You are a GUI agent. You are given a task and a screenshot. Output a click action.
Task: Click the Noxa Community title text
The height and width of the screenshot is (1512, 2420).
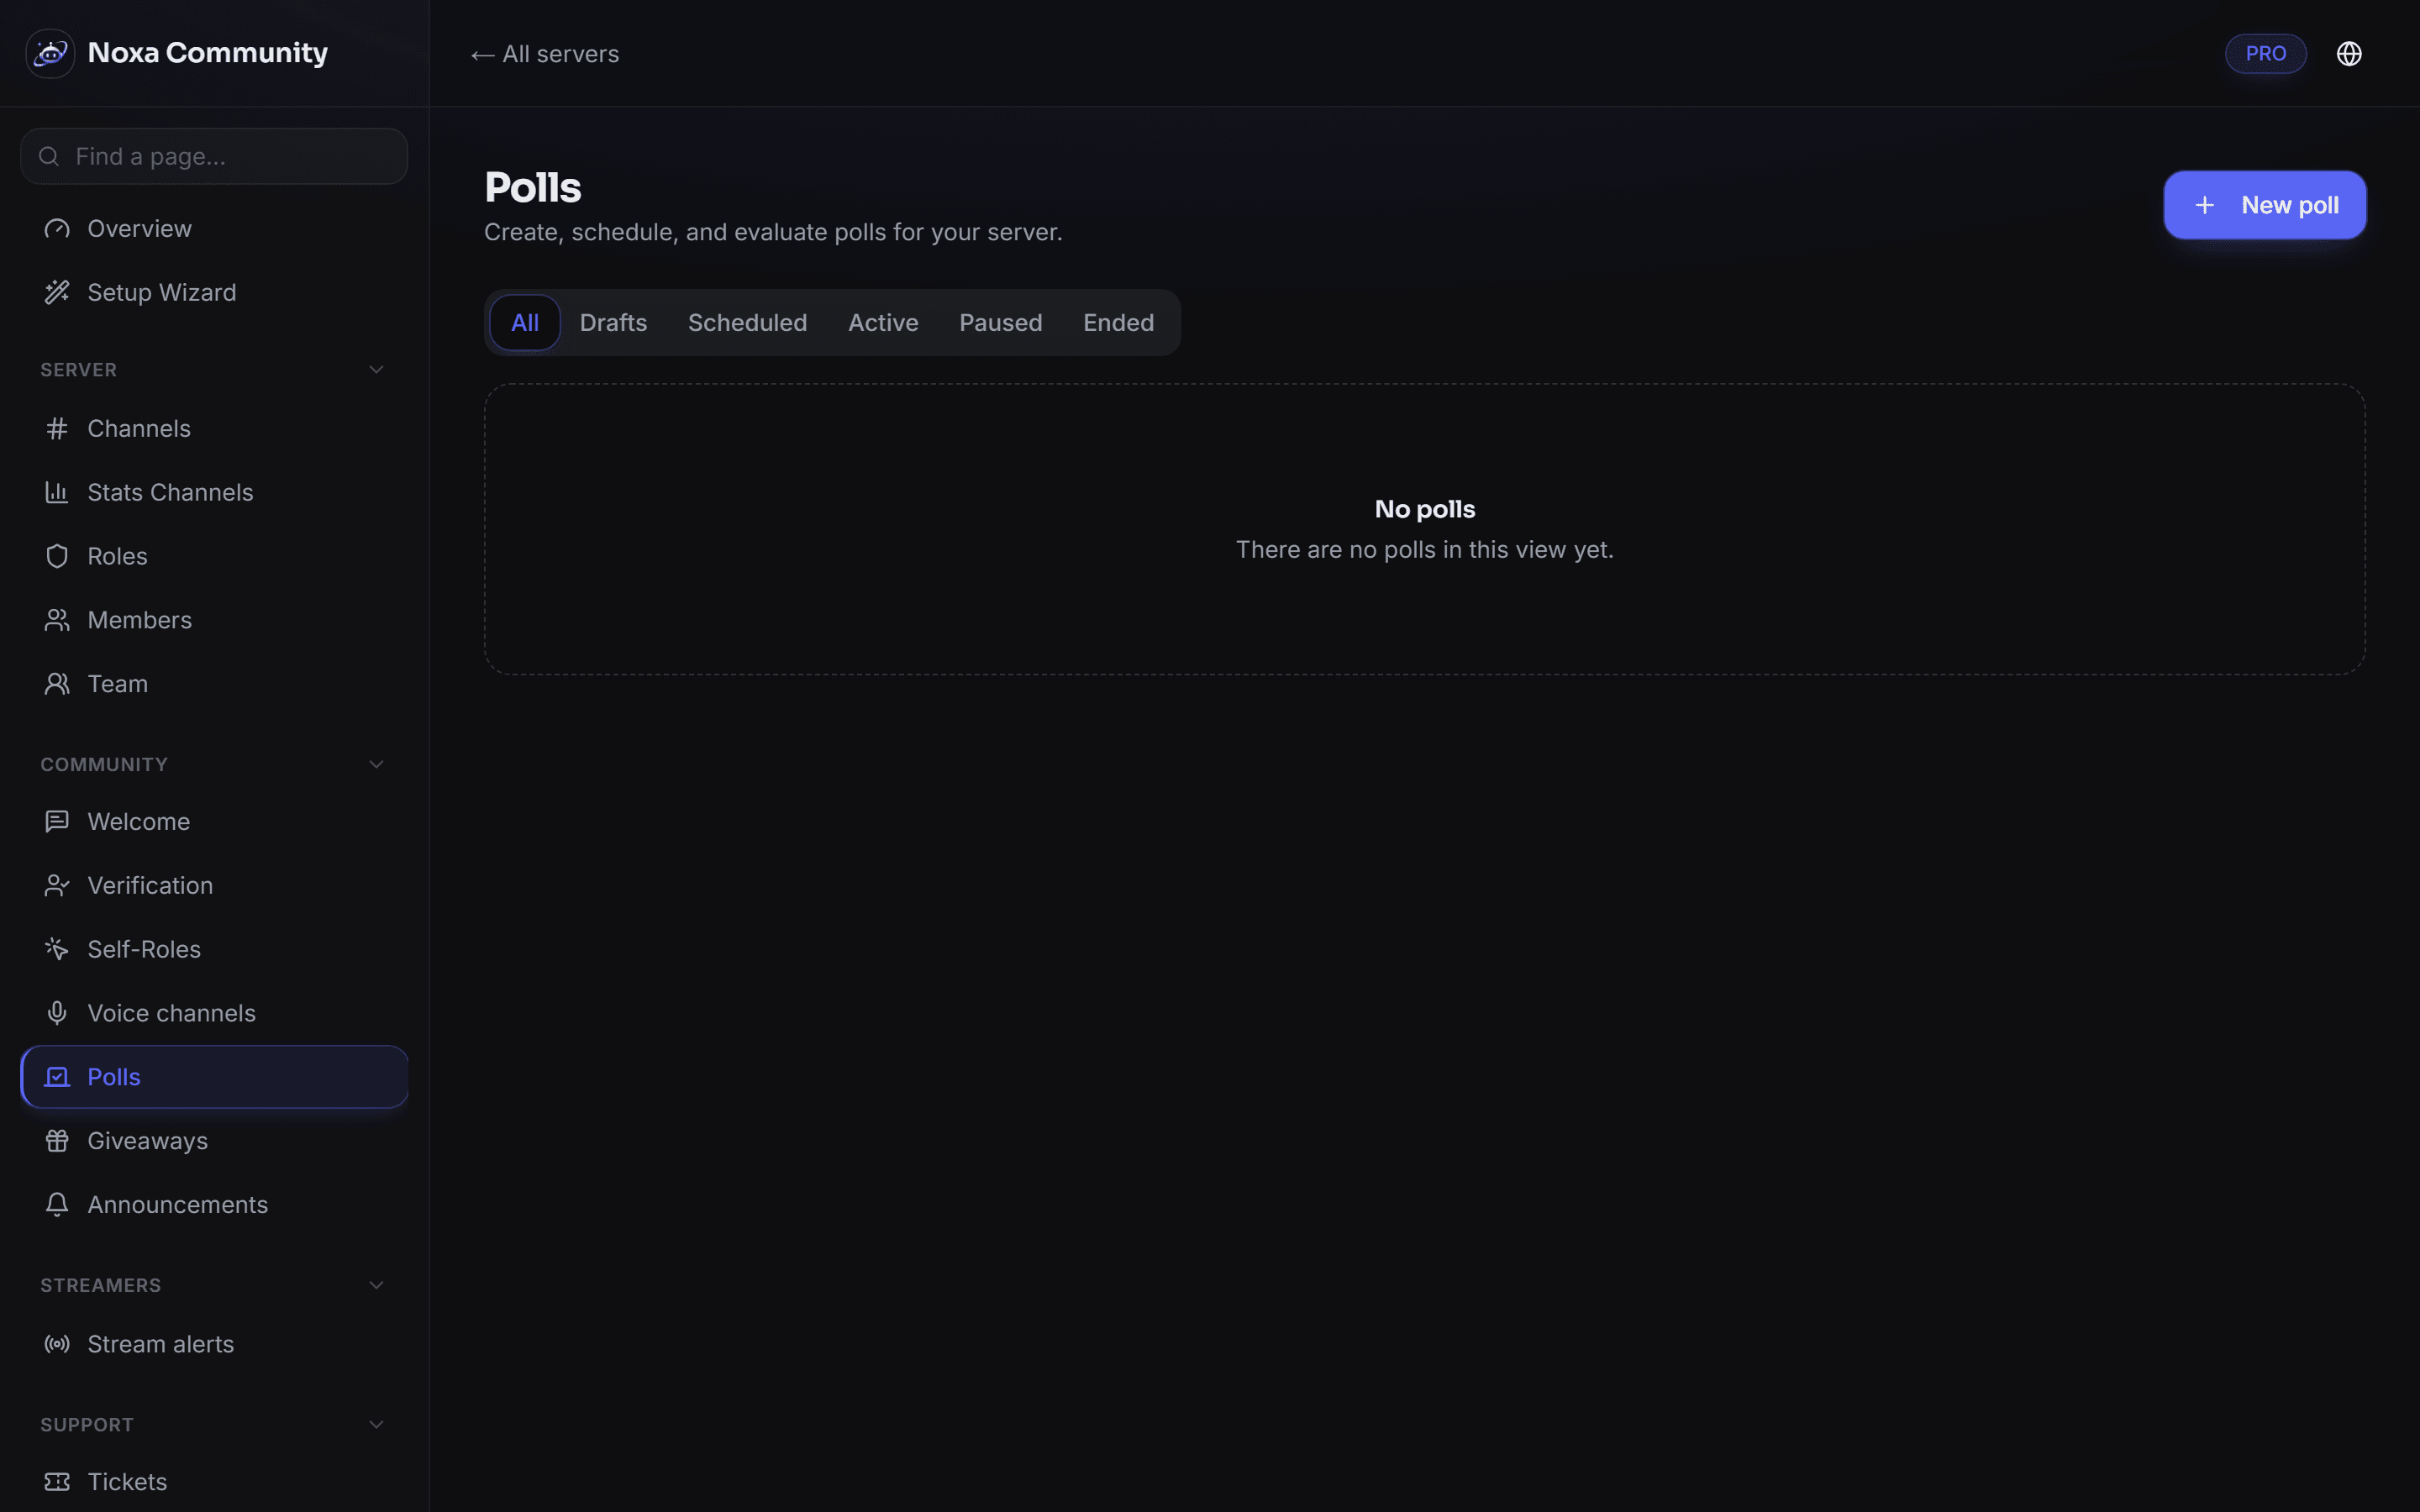tap(208, 53)
